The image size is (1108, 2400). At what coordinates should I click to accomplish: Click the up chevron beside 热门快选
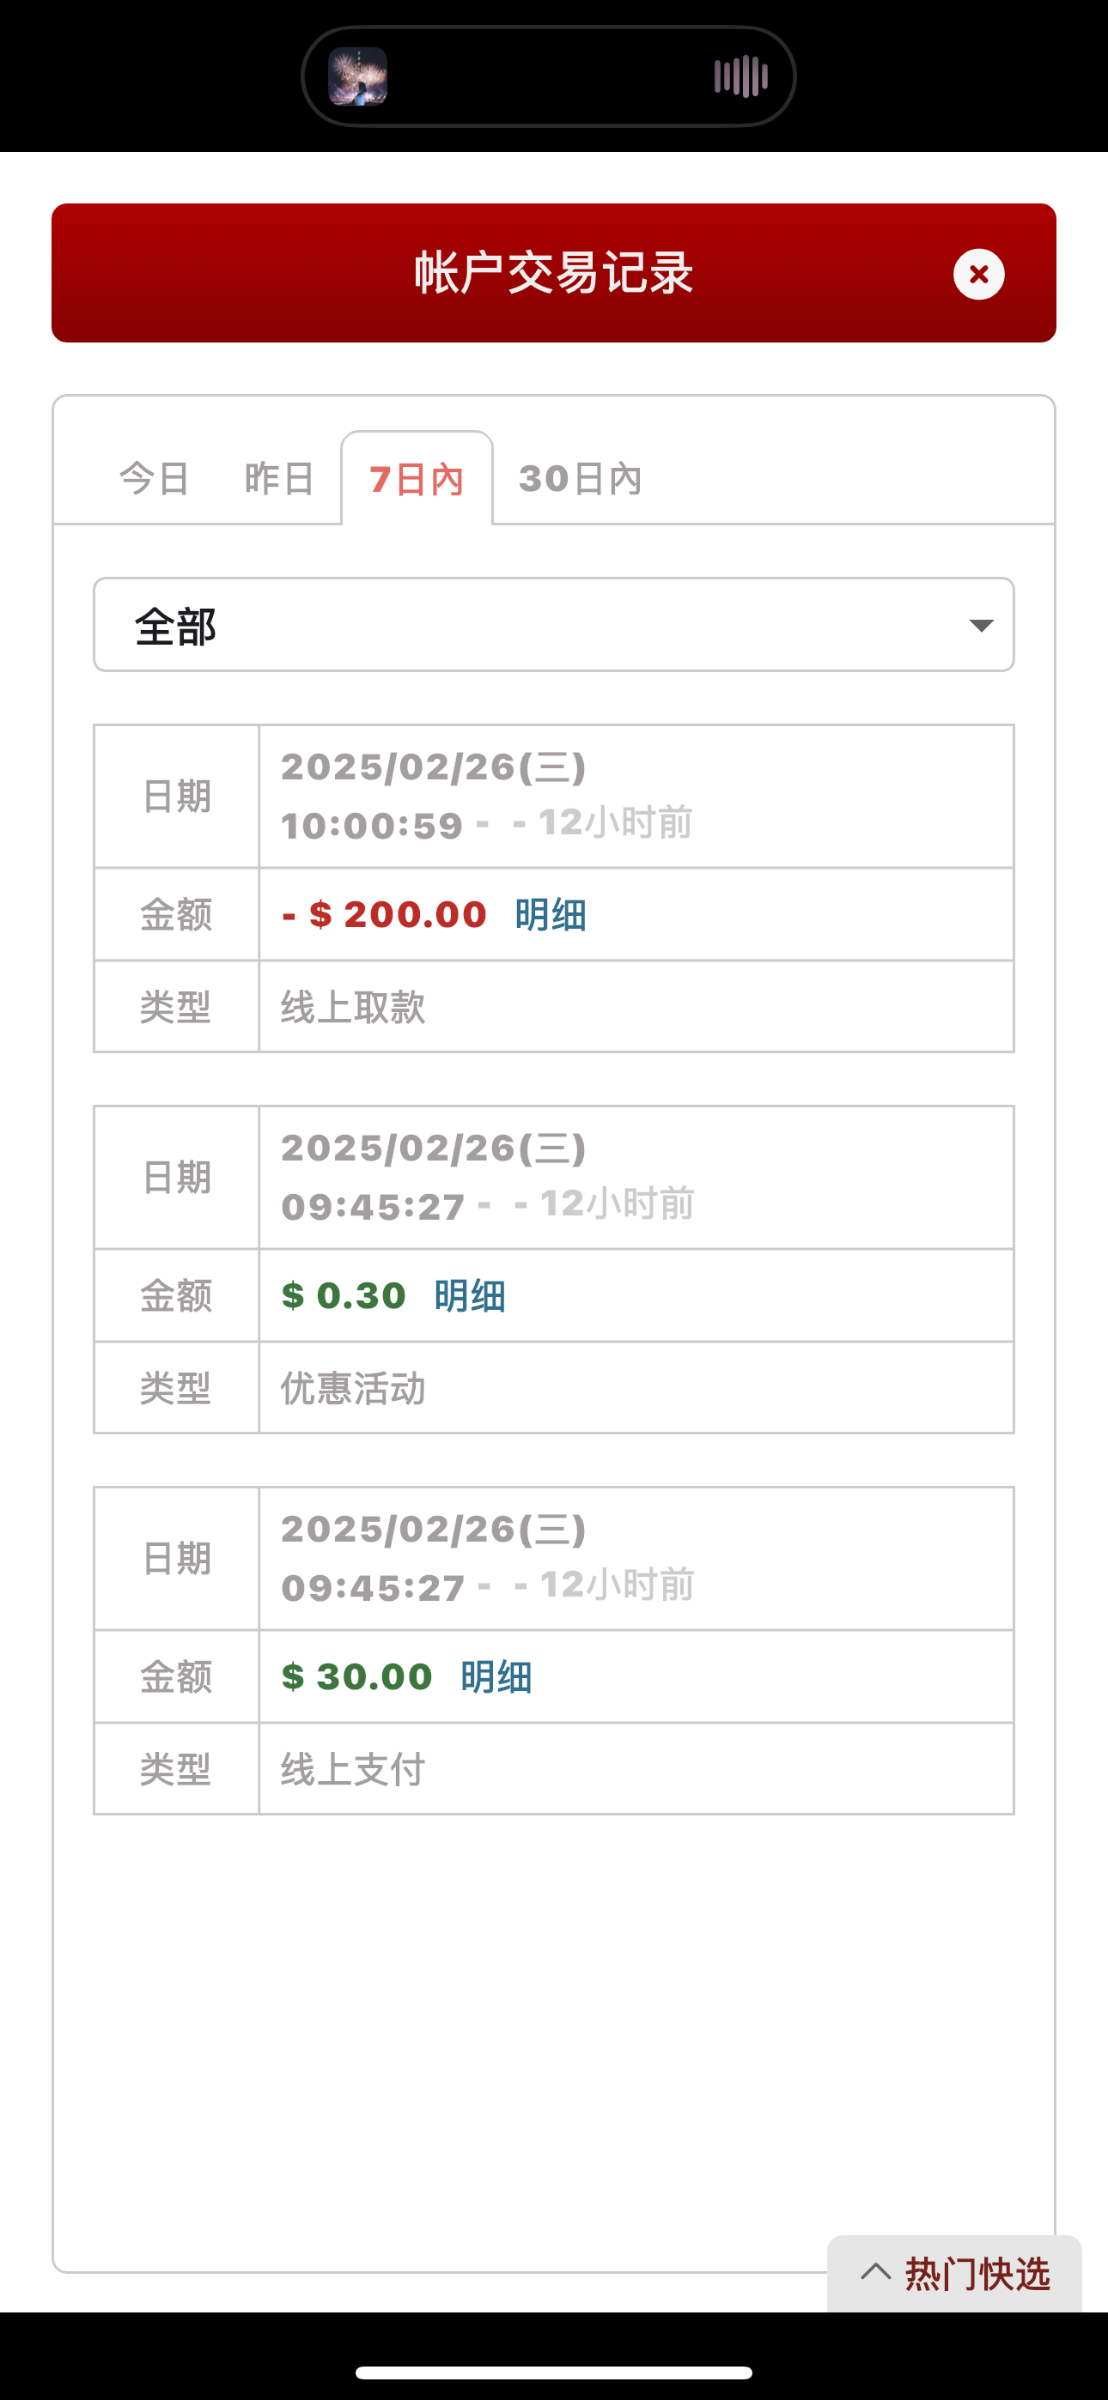876,2272
